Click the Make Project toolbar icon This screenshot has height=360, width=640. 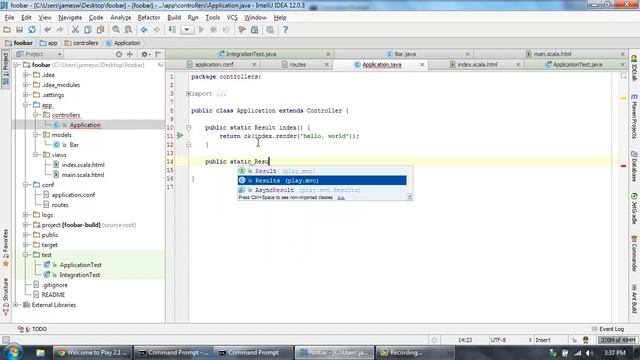pos(172,30)
